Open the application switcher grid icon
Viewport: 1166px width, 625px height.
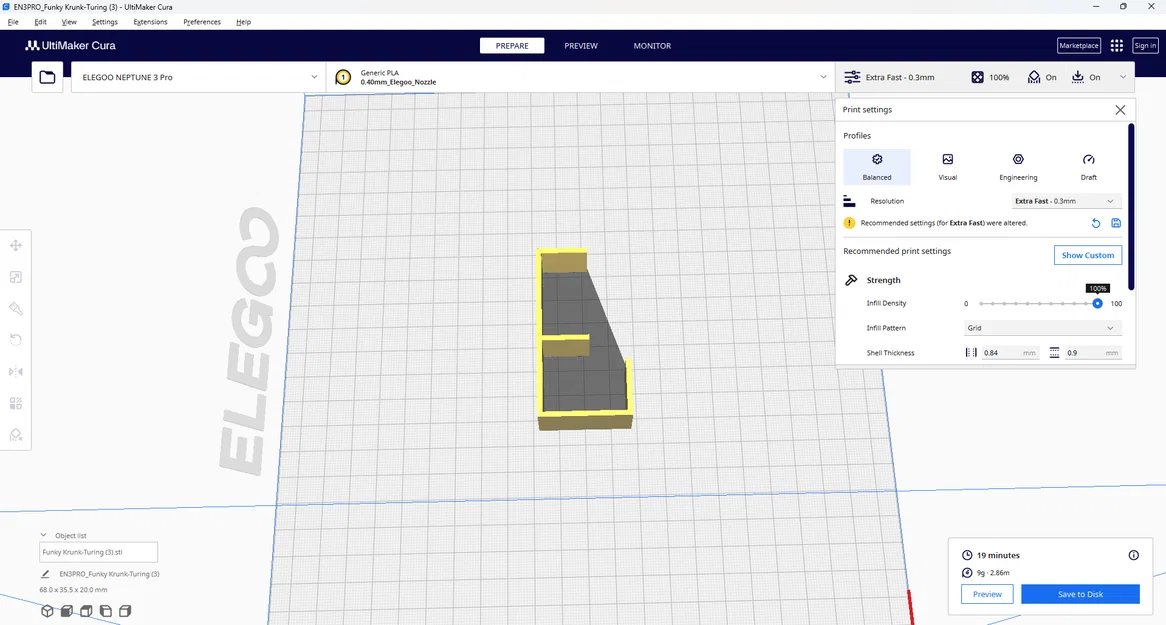pos(1116,45)
